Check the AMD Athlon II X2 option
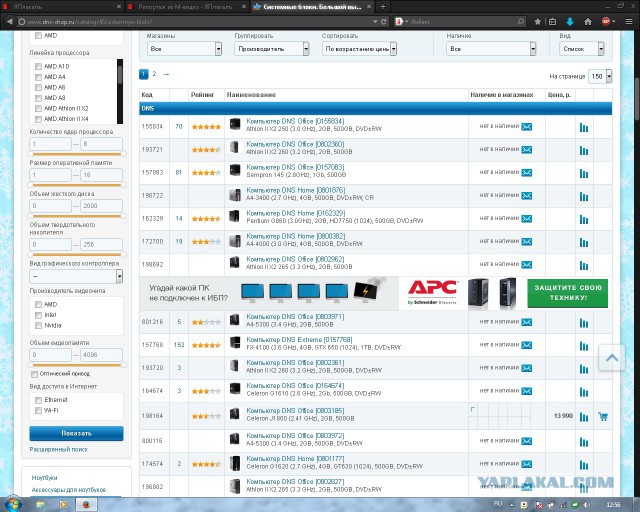Screen dimensions: 640x512 (x=38, y=109)
